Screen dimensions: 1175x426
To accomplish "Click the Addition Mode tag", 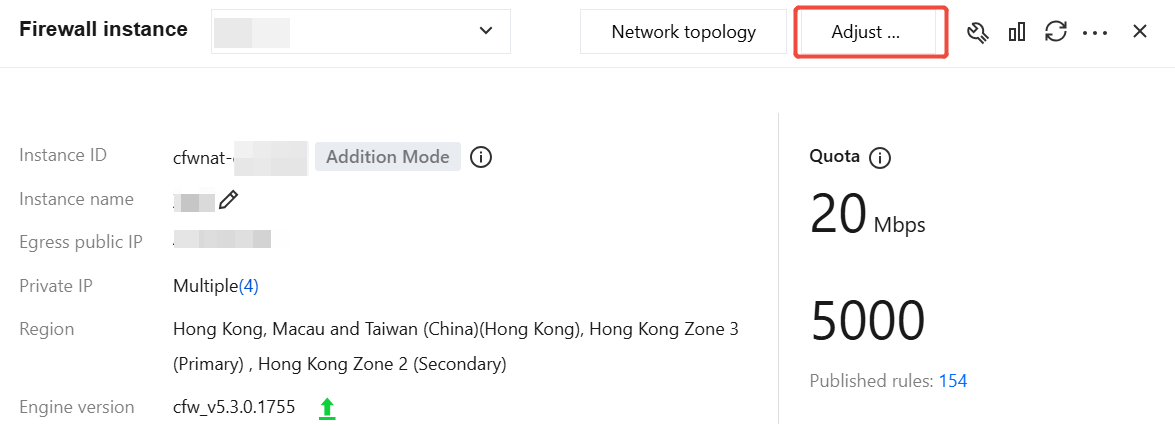I will coord(387,157).
